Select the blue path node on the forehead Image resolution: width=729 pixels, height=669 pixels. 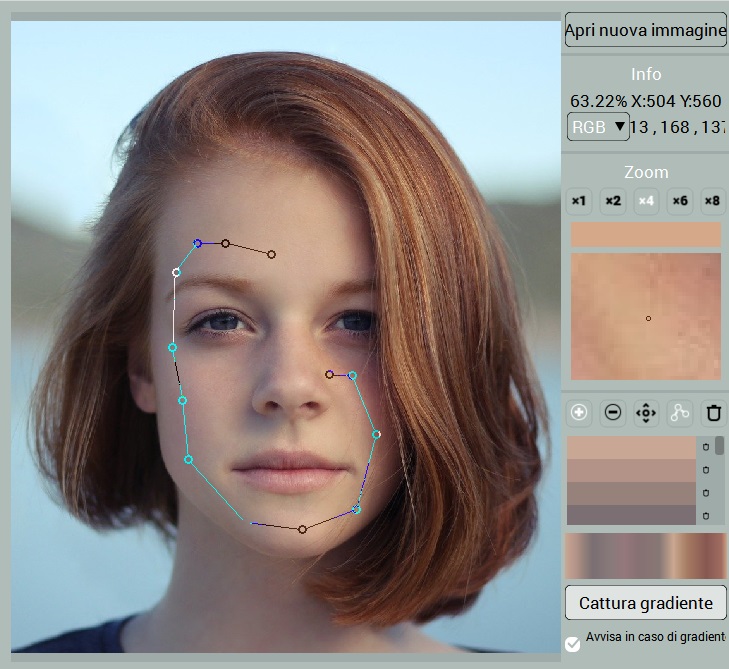pyautogui.click(x=198, y=243)
